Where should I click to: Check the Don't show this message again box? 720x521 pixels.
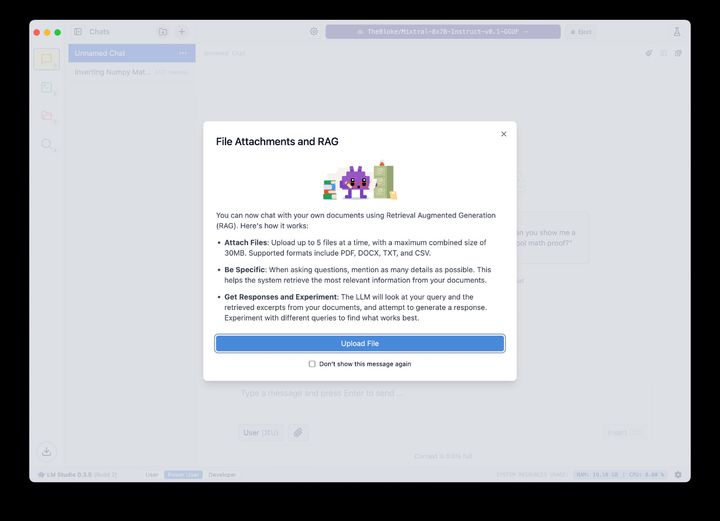pos(312,364)
